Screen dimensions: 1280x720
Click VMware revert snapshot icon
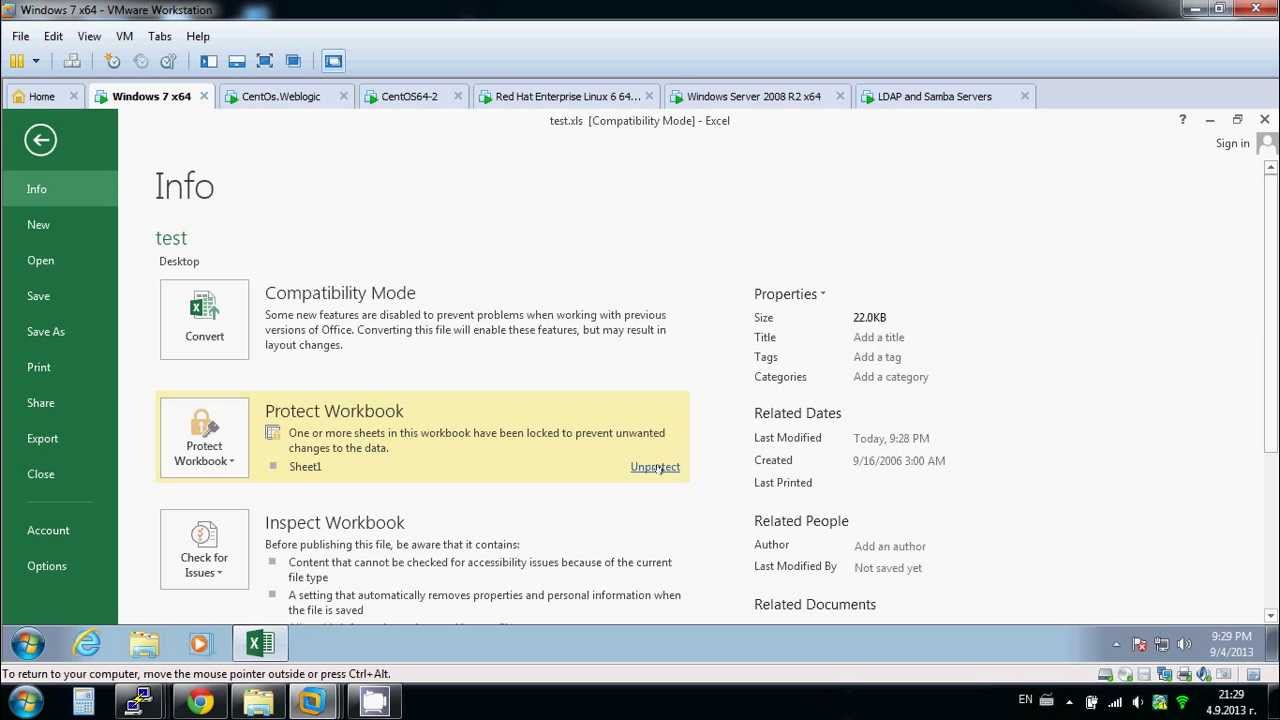point(141,61)
